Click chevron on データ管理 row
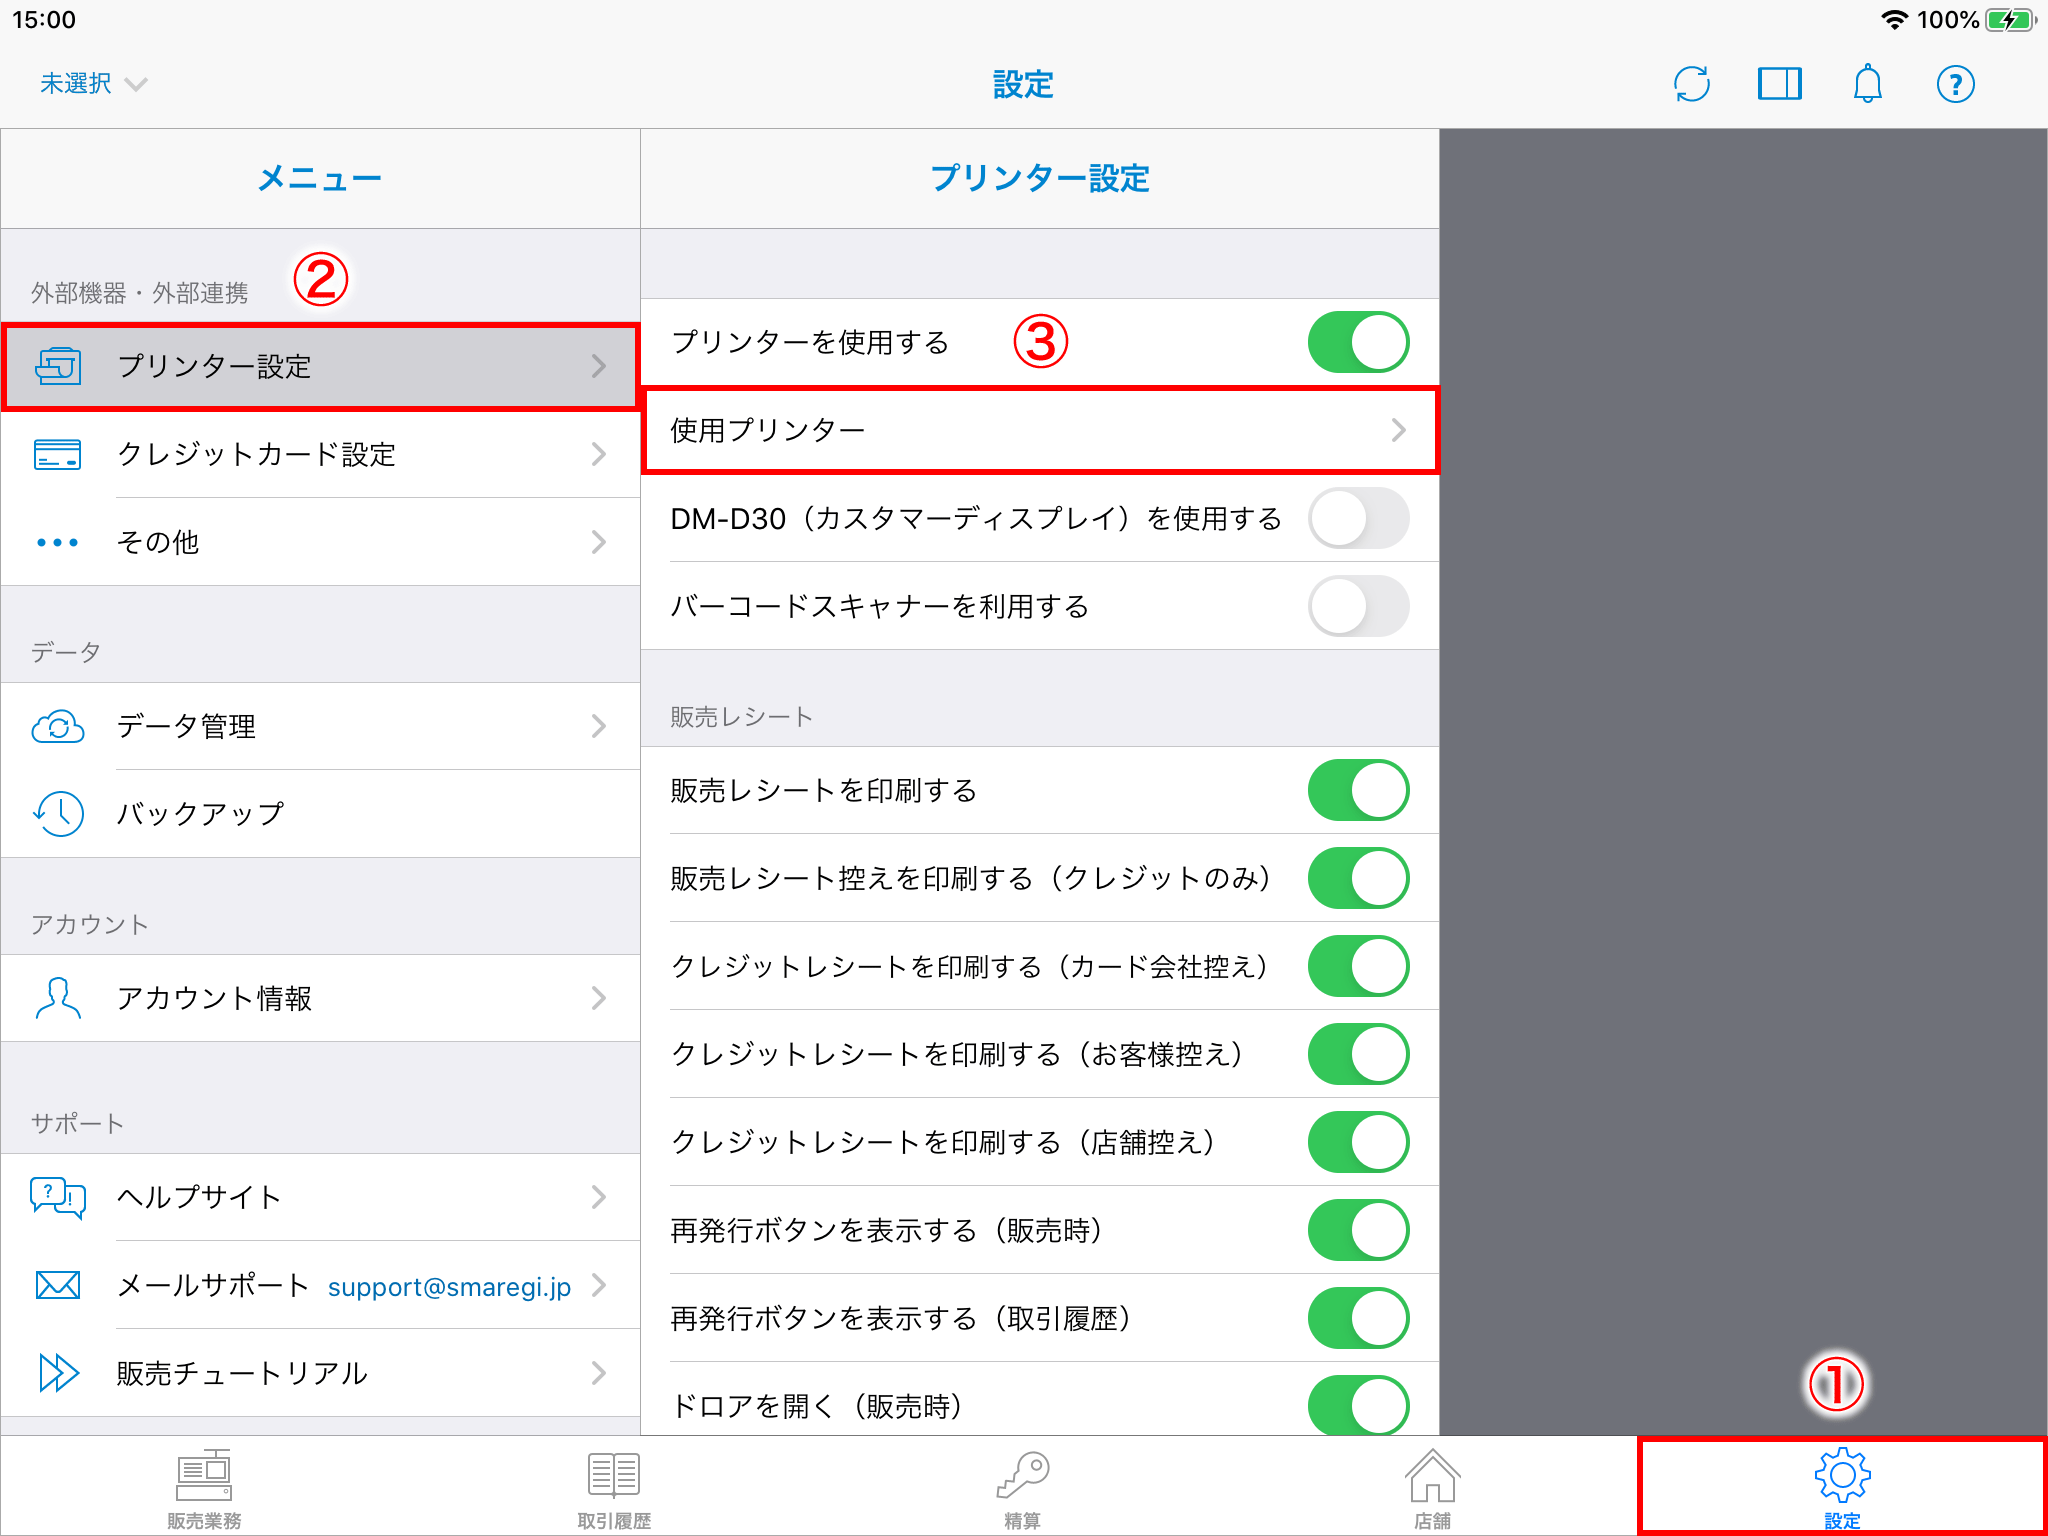 (598, 726)
